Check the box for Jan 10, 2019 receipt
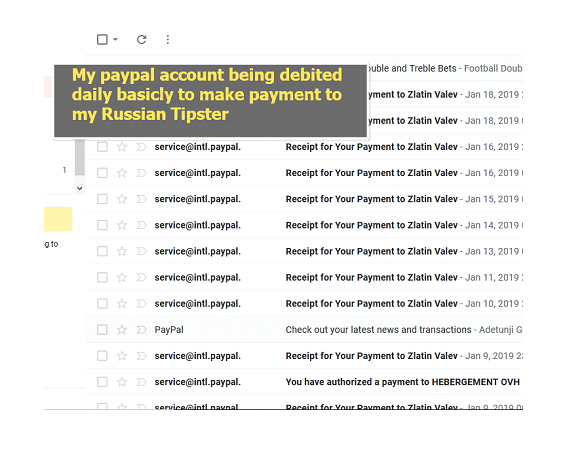The width and height of the screenshot is (570, 458). pyautogui.click(x=102, y=304)
